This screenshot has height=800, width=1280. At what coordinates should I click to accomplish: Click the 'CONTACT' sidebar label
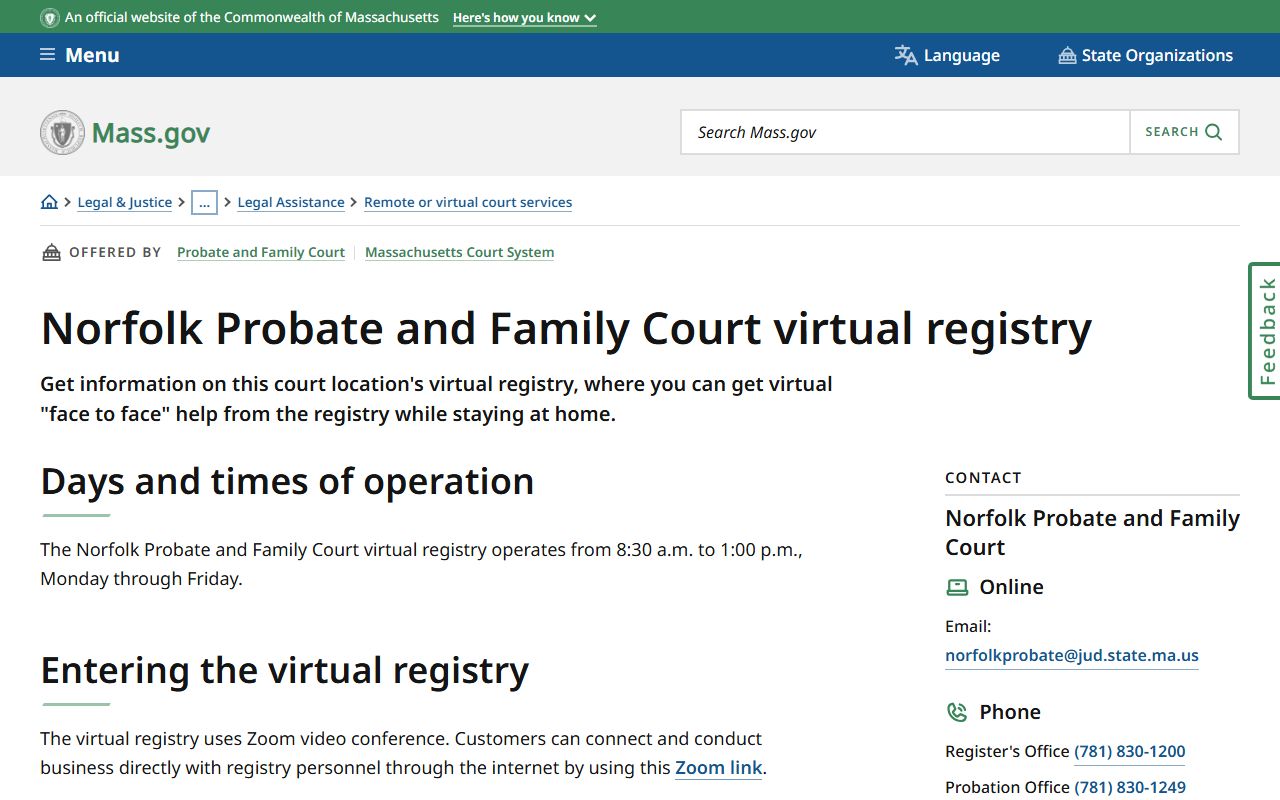[x=983, y=478]
